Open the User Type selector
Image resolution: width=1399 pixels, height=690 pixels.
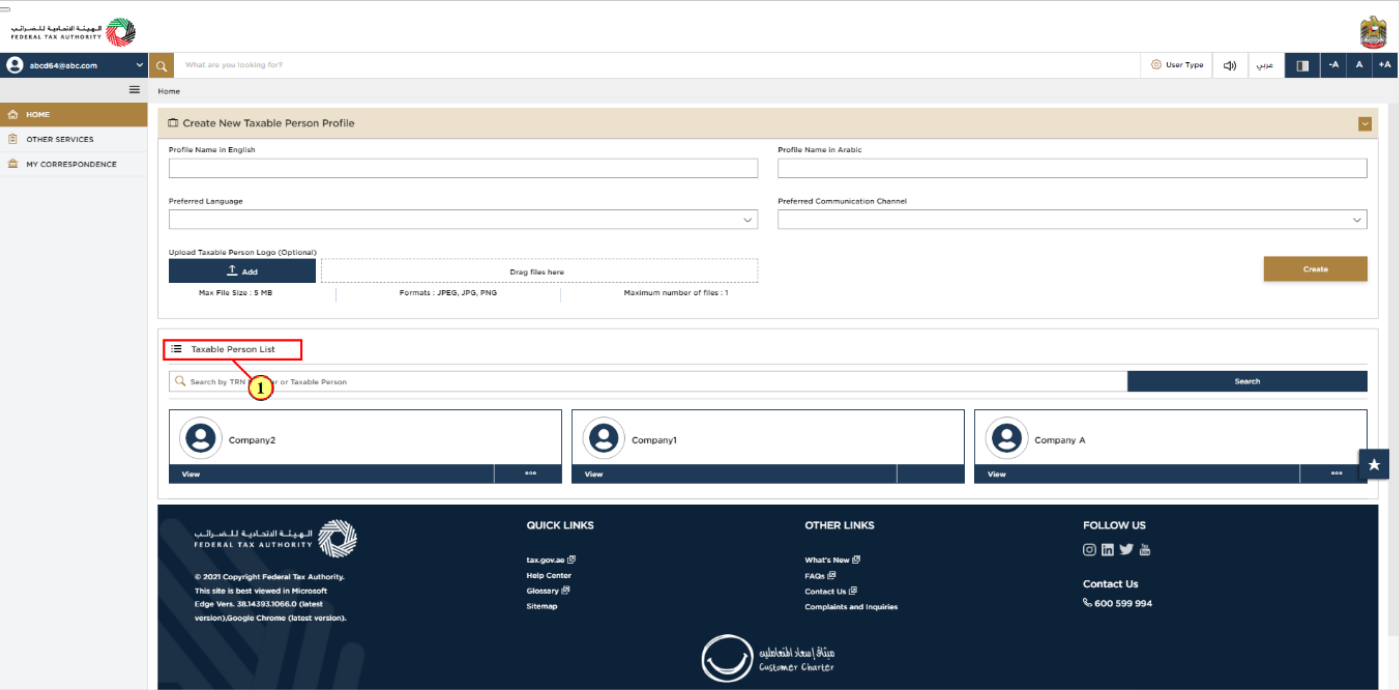1177,65
